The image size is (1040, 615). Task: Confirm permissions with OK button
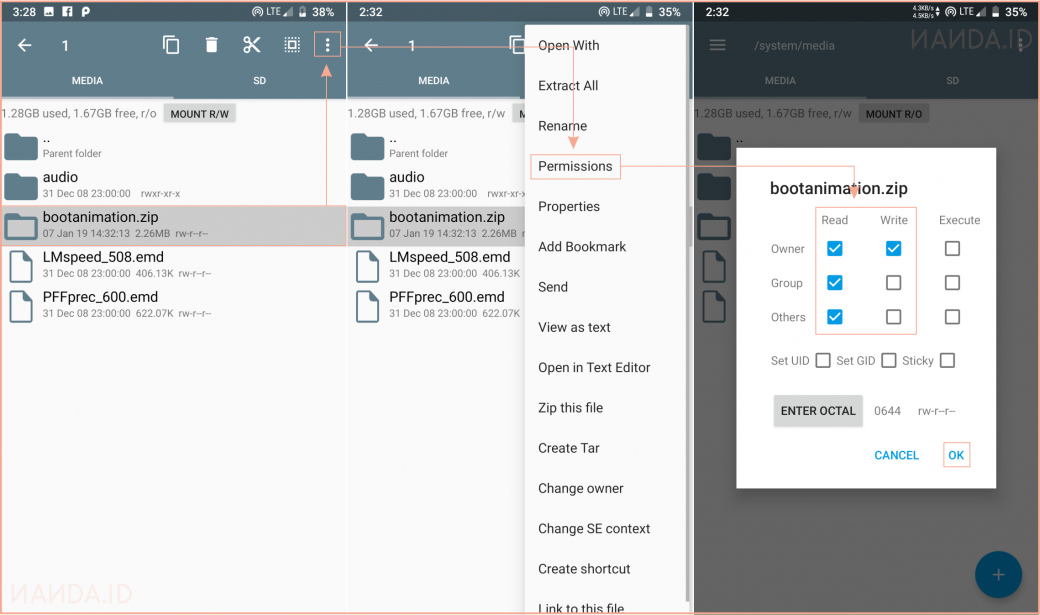point(956,455)
